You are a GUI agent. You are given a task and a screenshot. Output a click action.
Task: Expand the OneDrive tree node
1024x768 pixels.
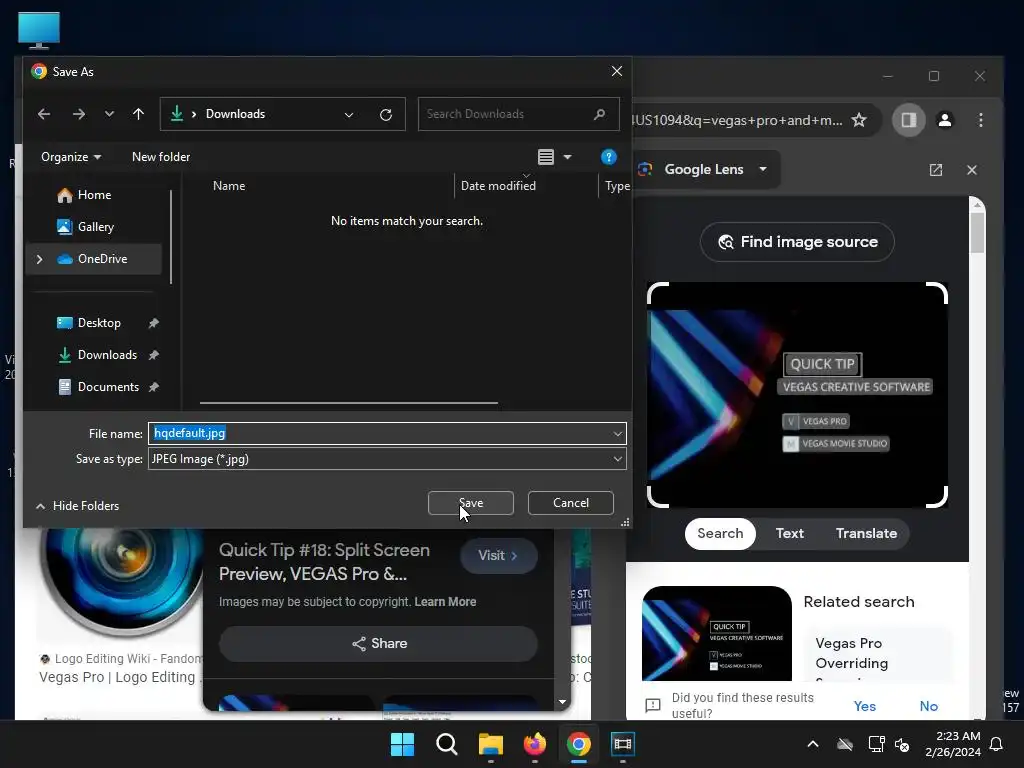coord(40,259)
